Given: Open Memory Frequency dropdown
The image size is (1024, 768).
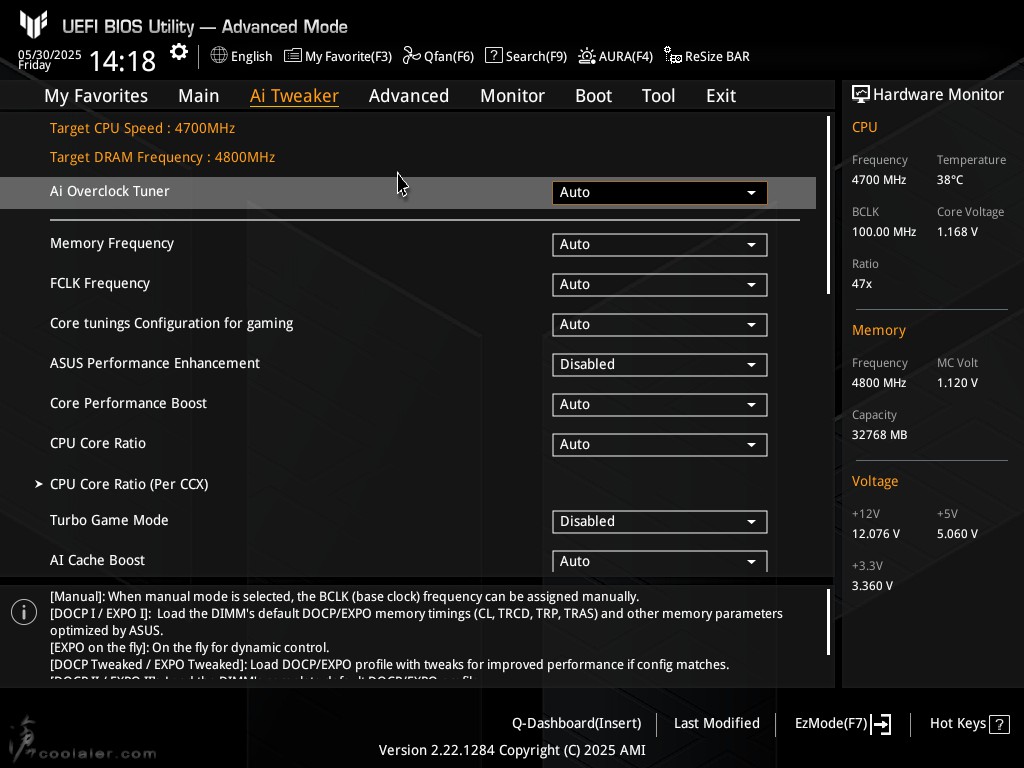Looking at the screenshot, I should tap(660, 245).
